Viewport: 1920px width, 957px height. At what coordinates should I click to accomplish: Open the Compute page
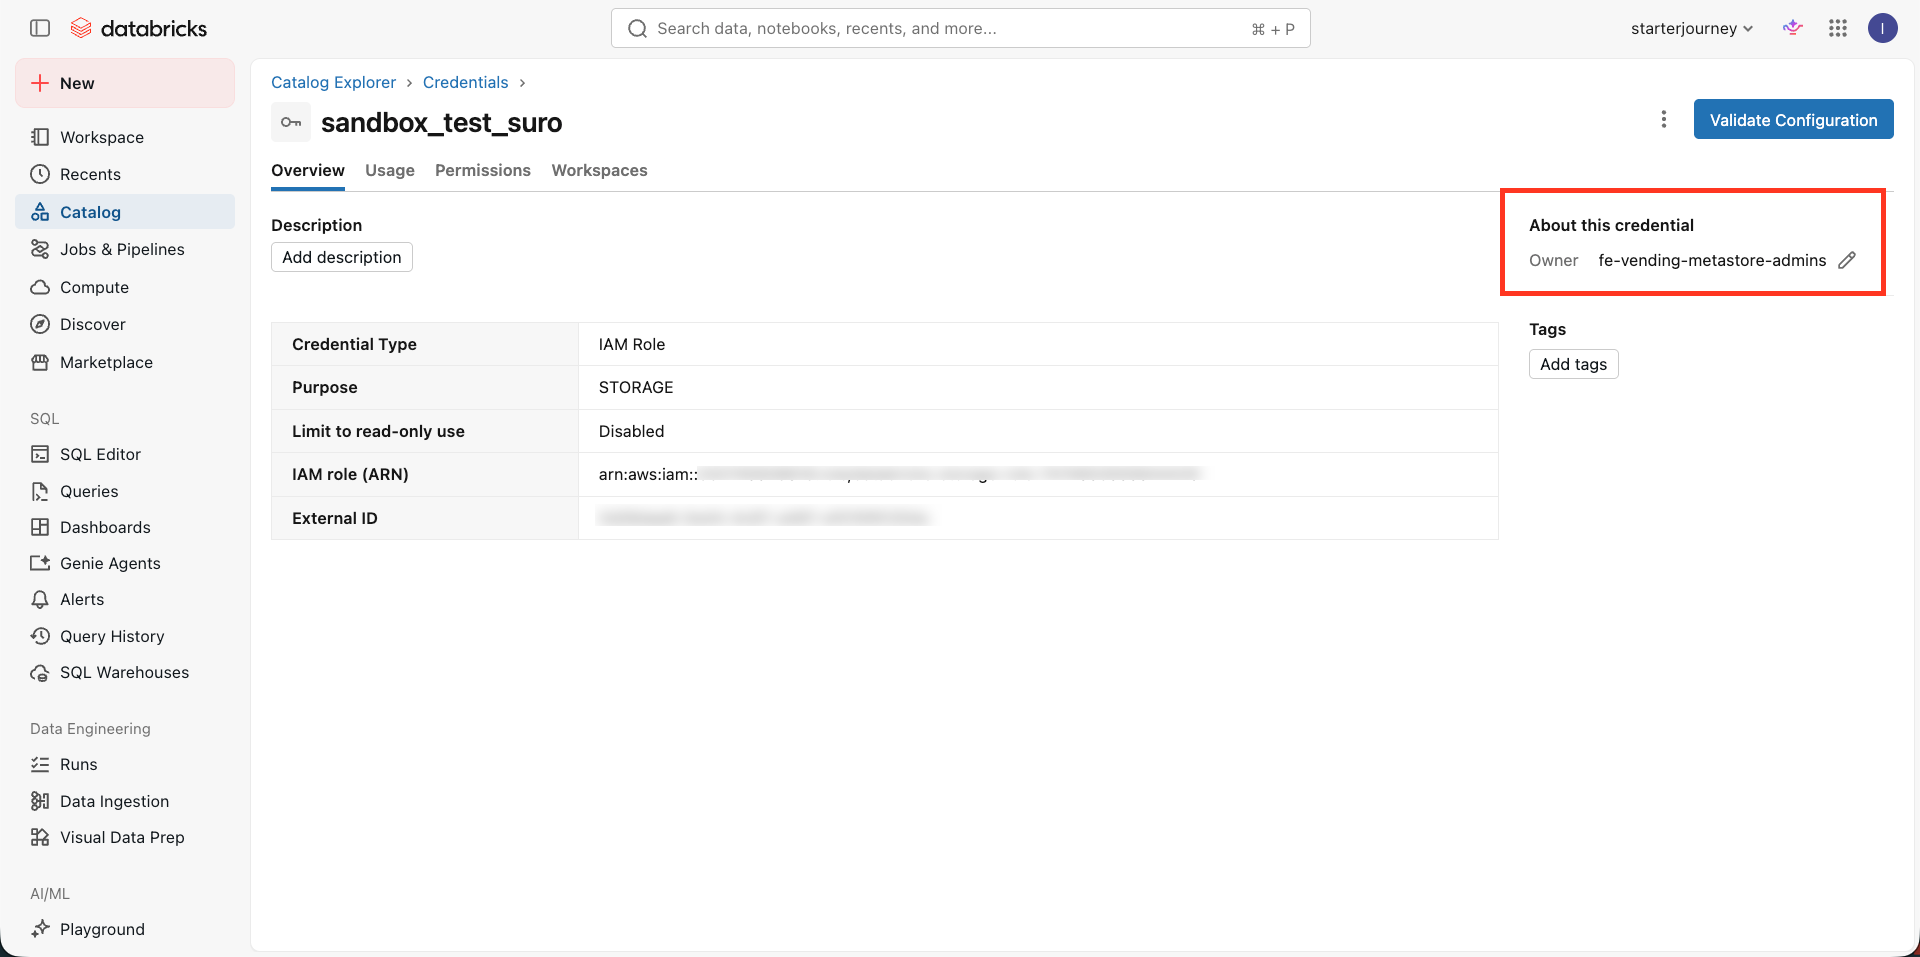[x=125, y=287]
